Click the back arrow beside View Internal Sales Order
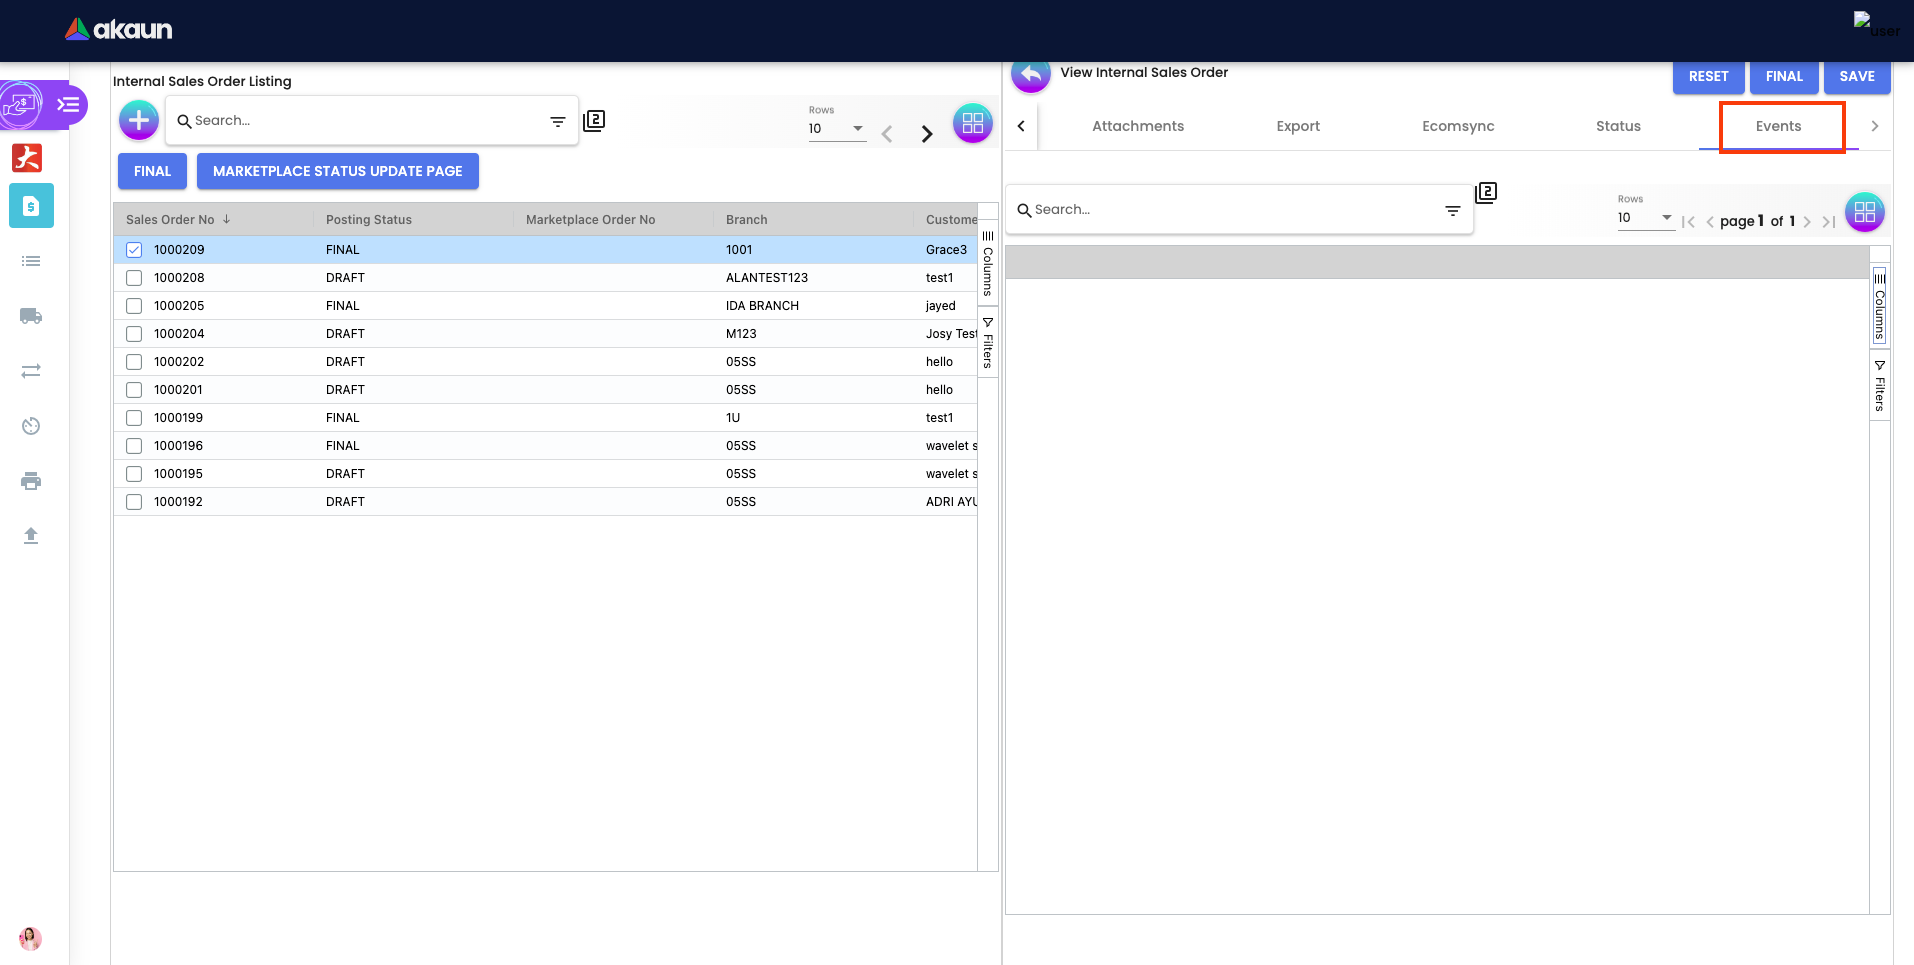Image resolution: width=1914 pixels, height=965 pixels. 1030,75
